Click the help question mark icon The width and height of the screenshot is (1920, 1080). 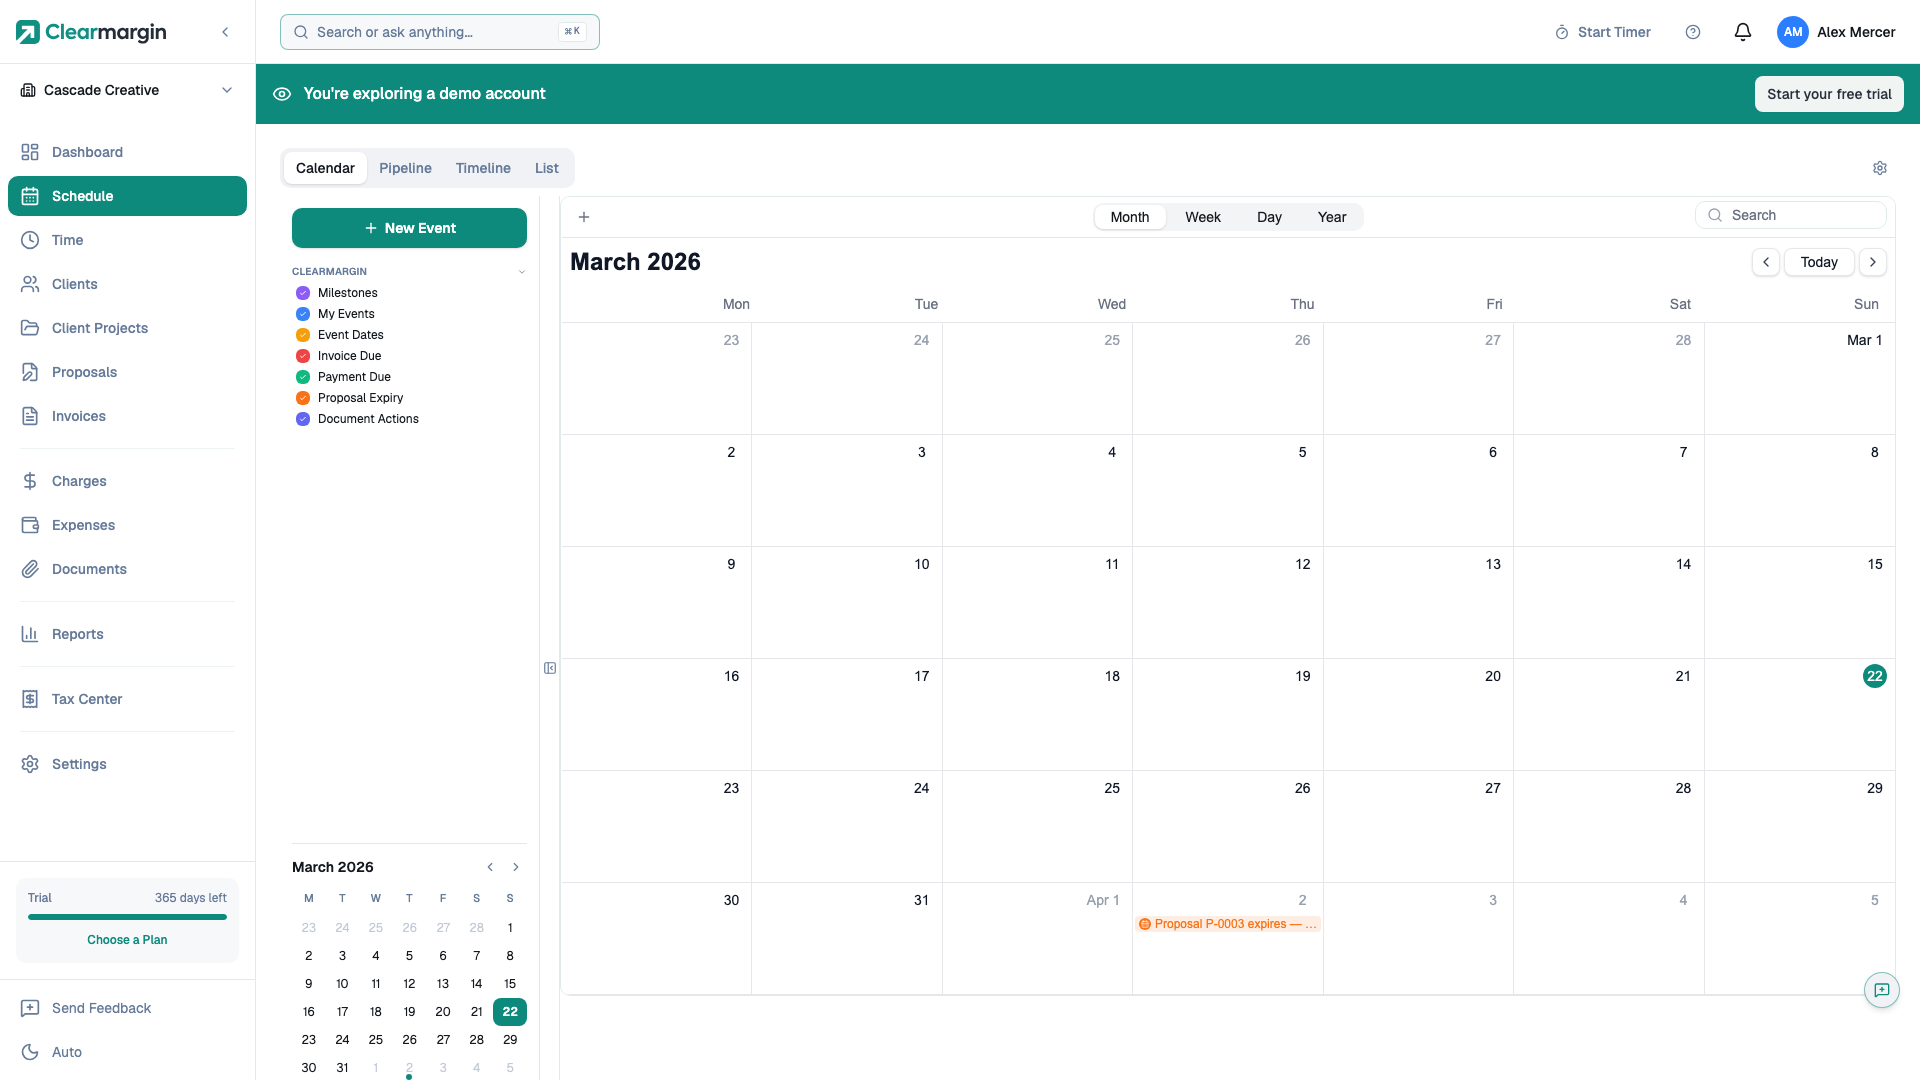pyautogui.click(x=1693, y=32)
